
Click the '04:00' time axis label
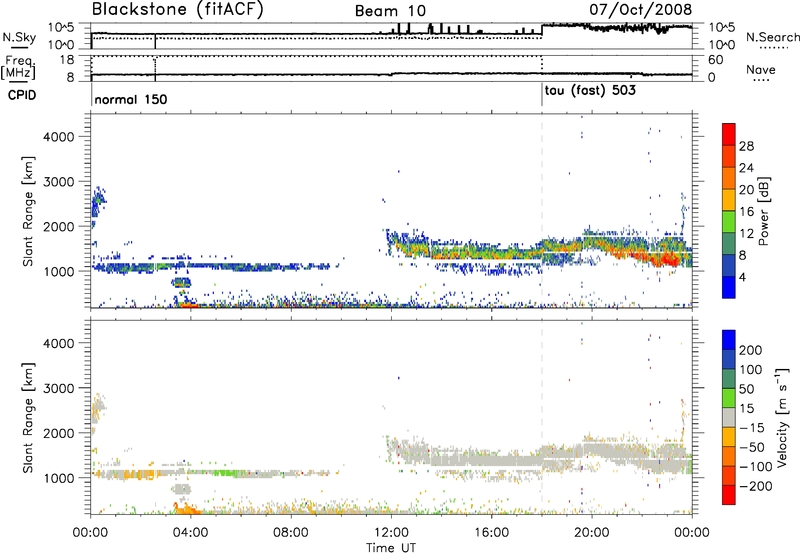point(190,533)
